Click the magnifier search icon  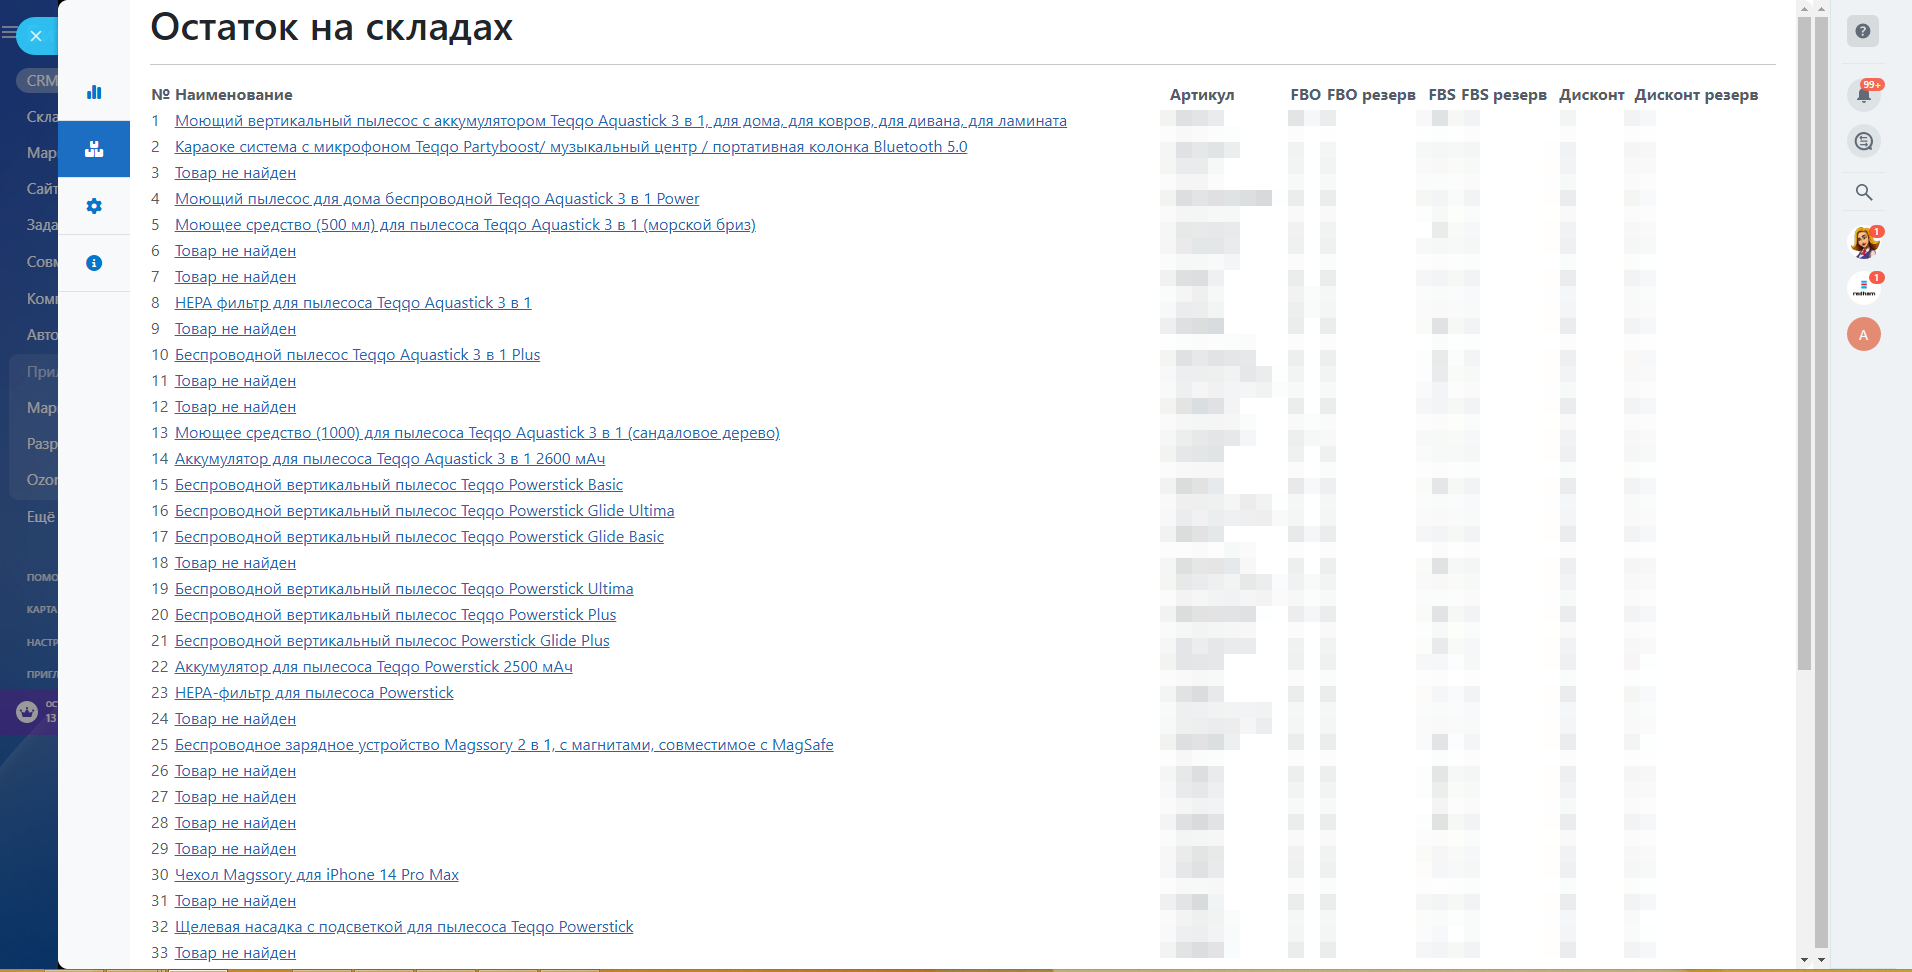click(x=1864, y=192)
